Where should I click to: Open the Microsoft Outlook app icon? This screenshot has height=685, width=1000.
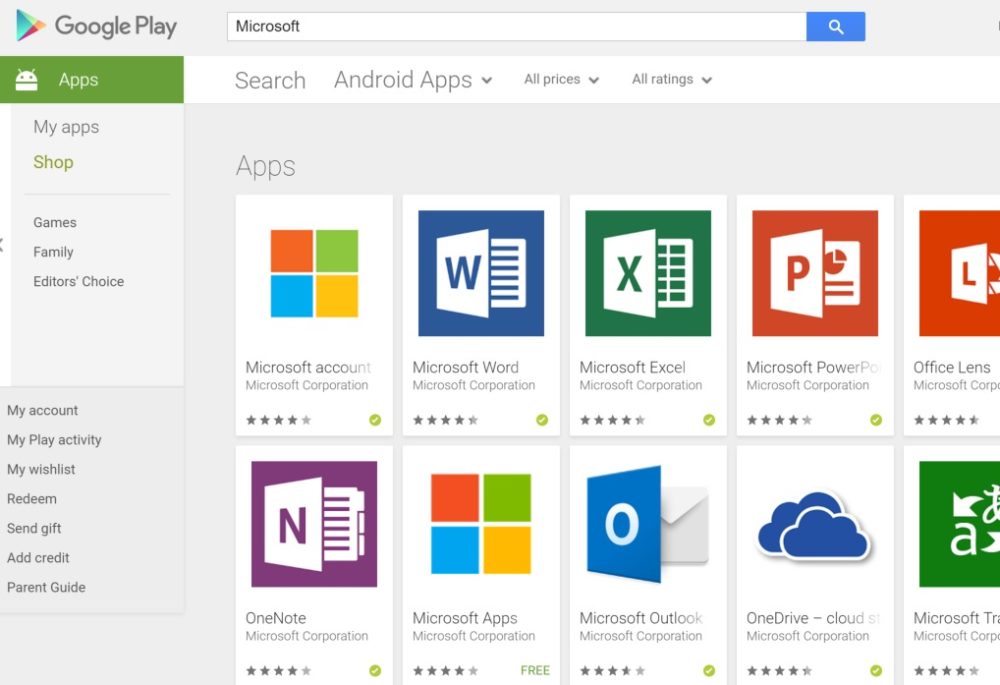tap(648, 524)
